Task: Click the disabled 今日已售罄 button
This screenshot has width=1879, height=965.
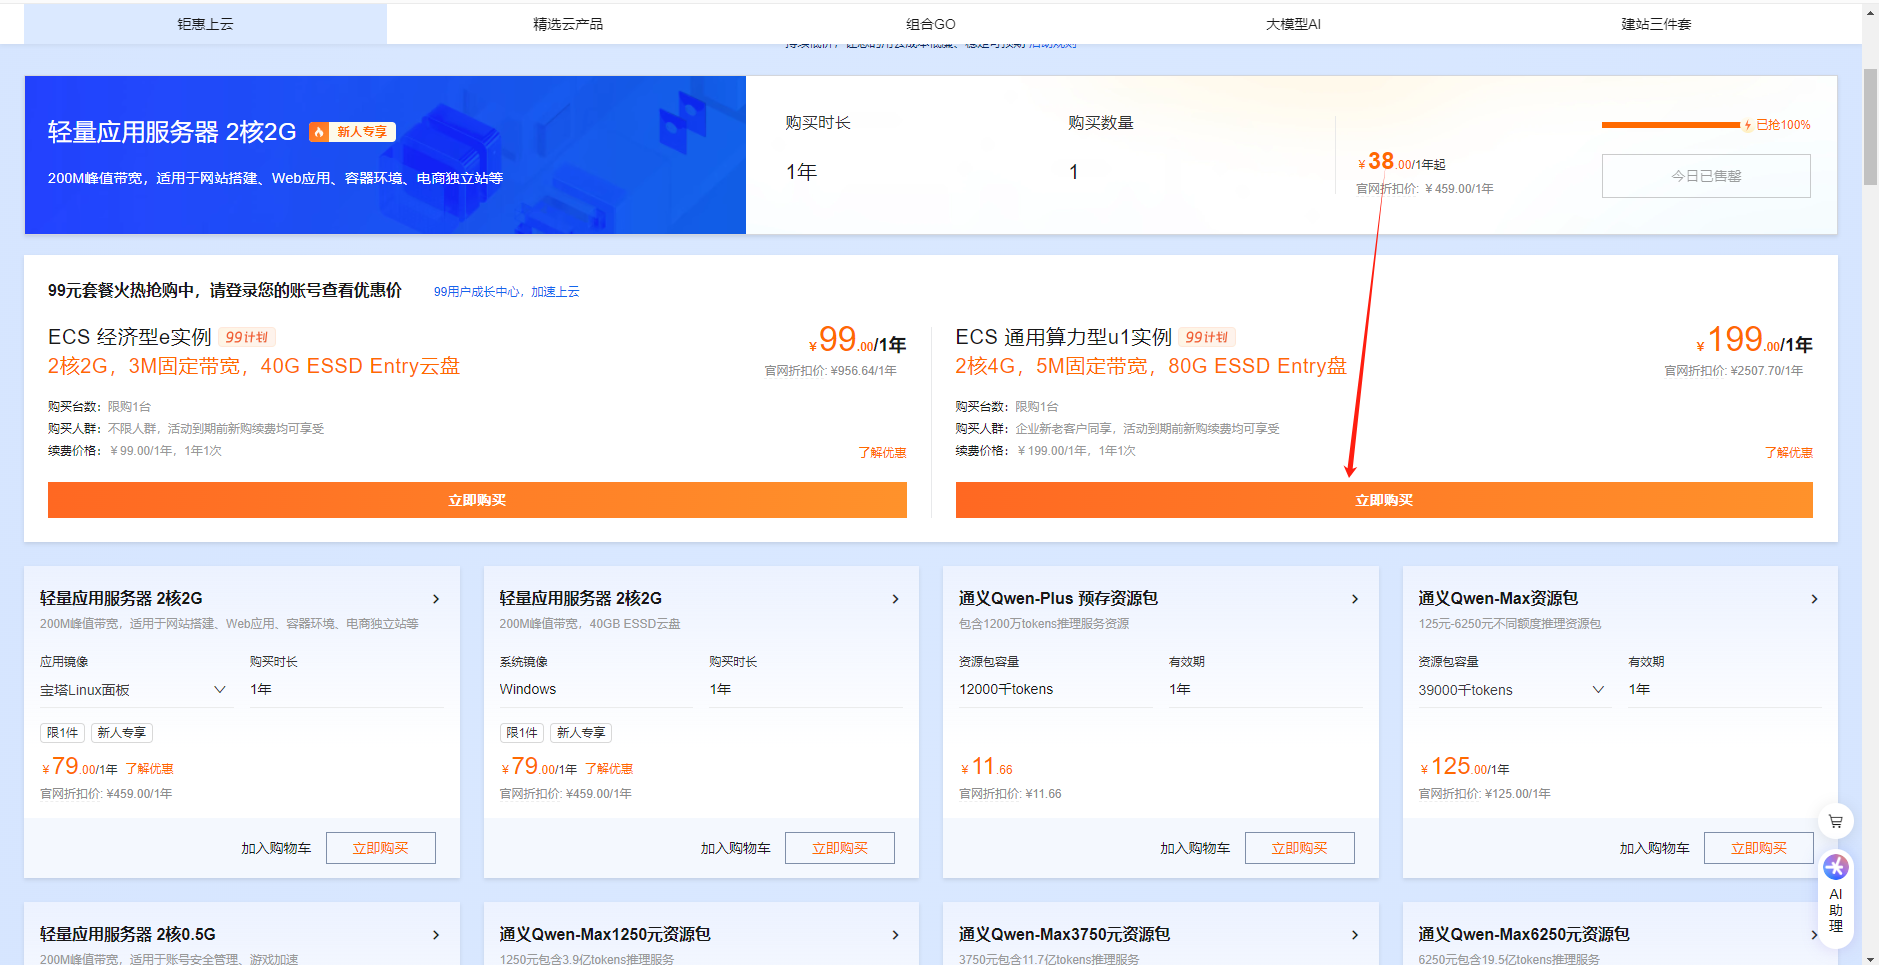Action: click(x=1705, y=175)
